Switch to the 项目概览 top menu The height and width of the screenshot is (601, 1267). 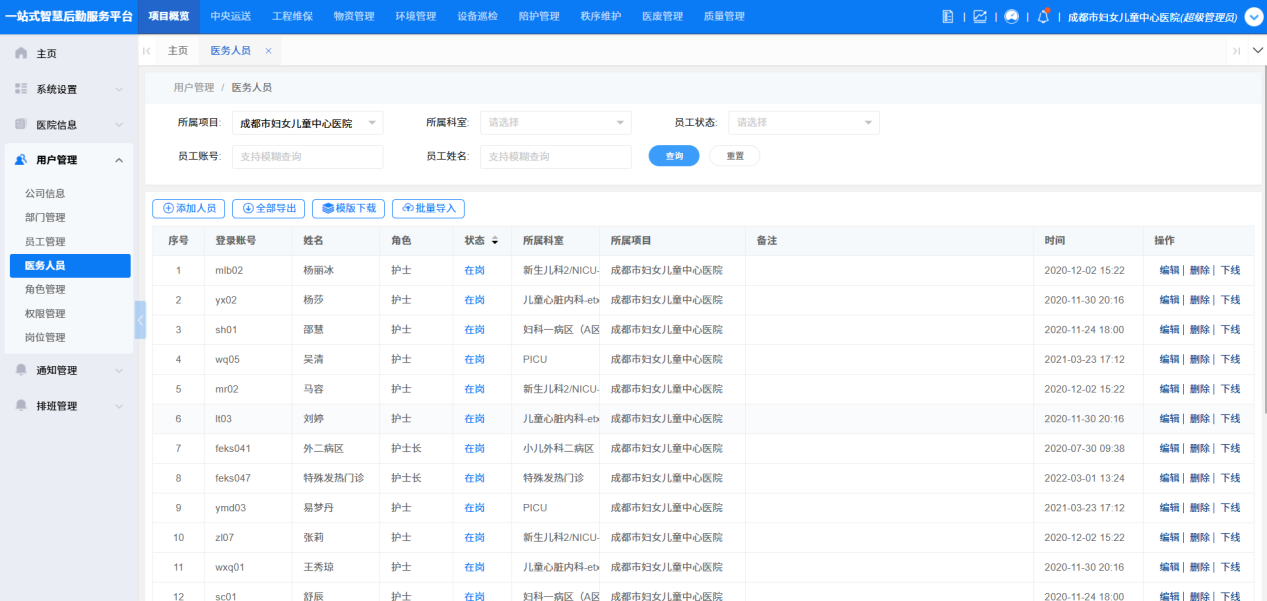point(168,17)
